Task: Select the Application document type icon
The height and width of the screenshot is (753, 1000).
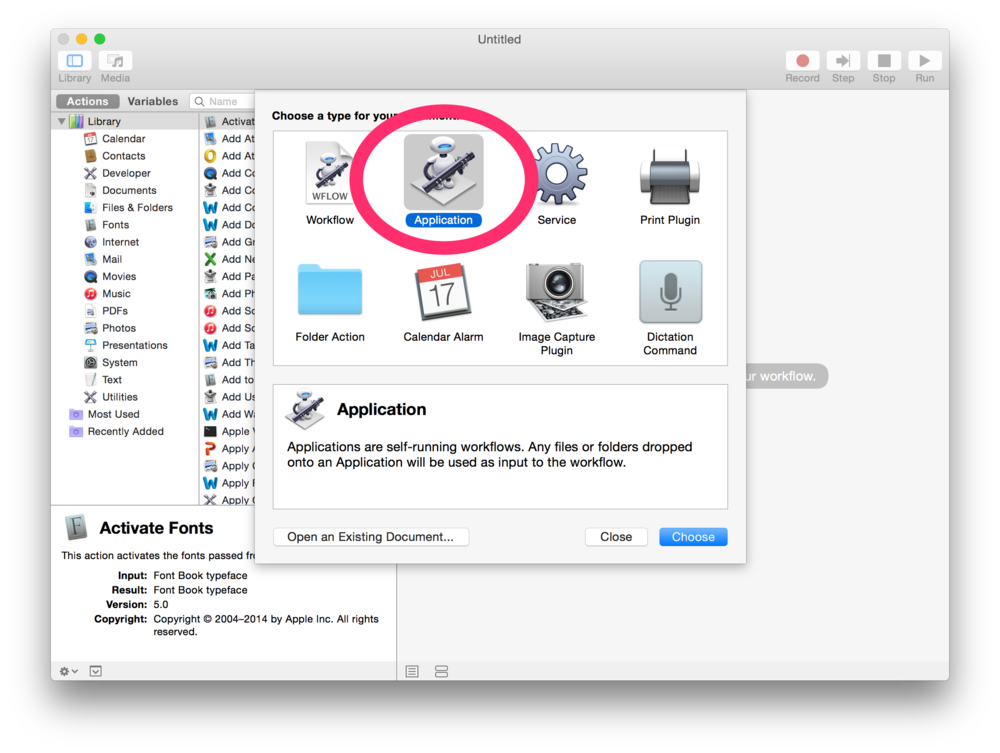Action: pos(443,172)
